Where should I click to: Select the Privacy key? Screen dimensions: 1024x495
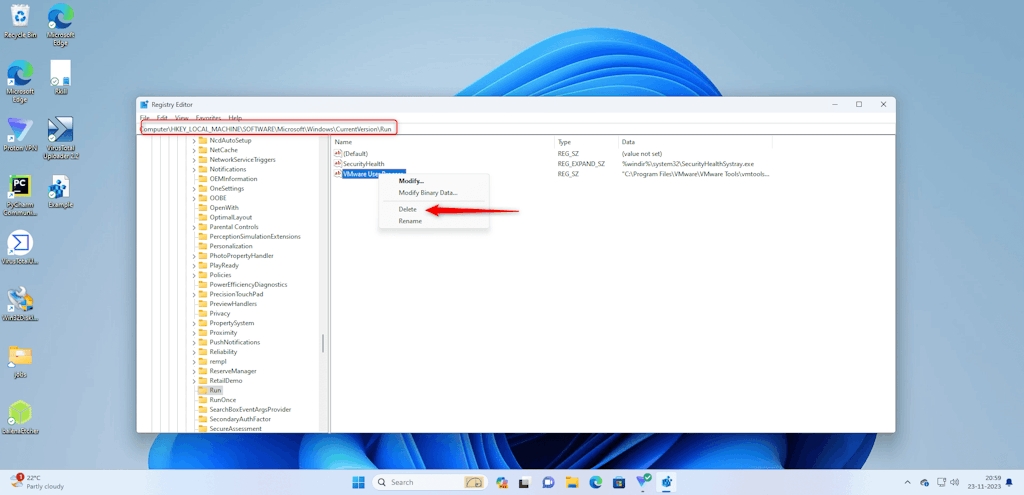pos(214,313)
